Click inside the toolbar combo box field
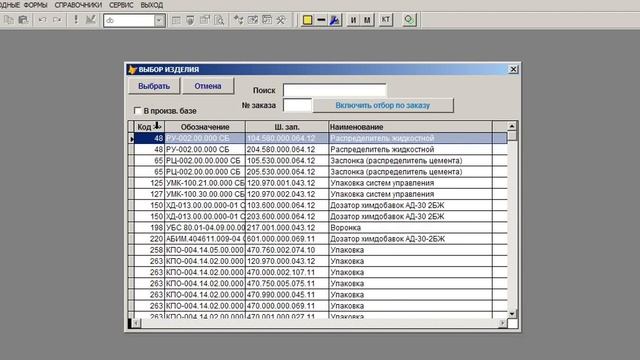Image resolution: width=640 pixels, height=360 pixels. click(129, 20)
